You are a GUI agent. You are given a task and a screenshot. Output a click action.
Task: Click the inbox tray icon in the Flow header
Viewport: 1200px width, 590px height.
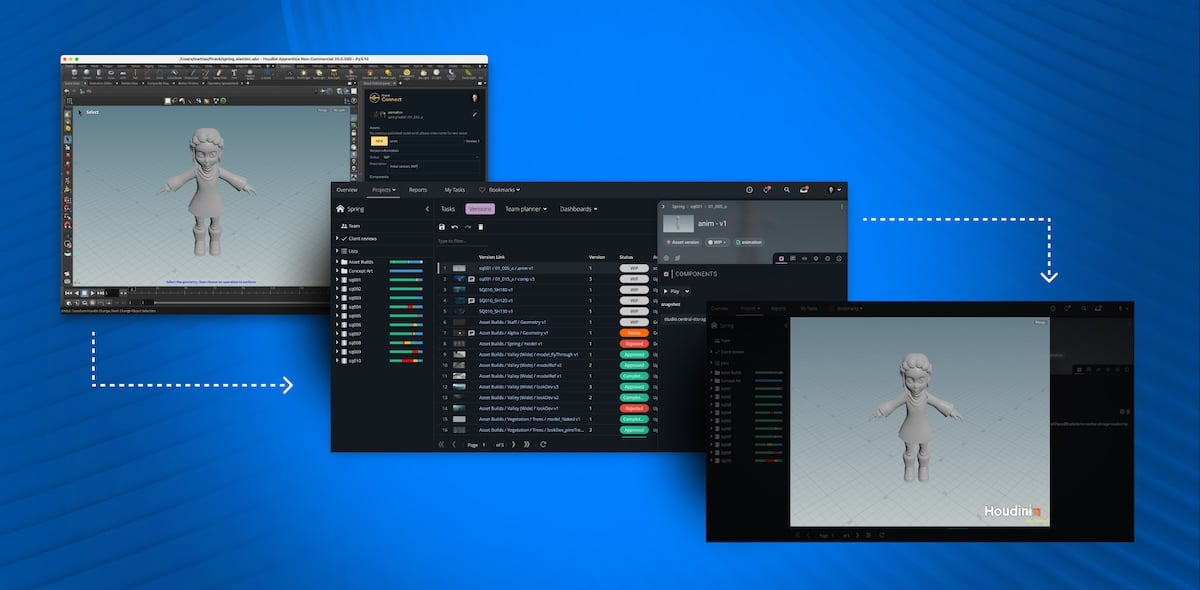tap(805, 190)
